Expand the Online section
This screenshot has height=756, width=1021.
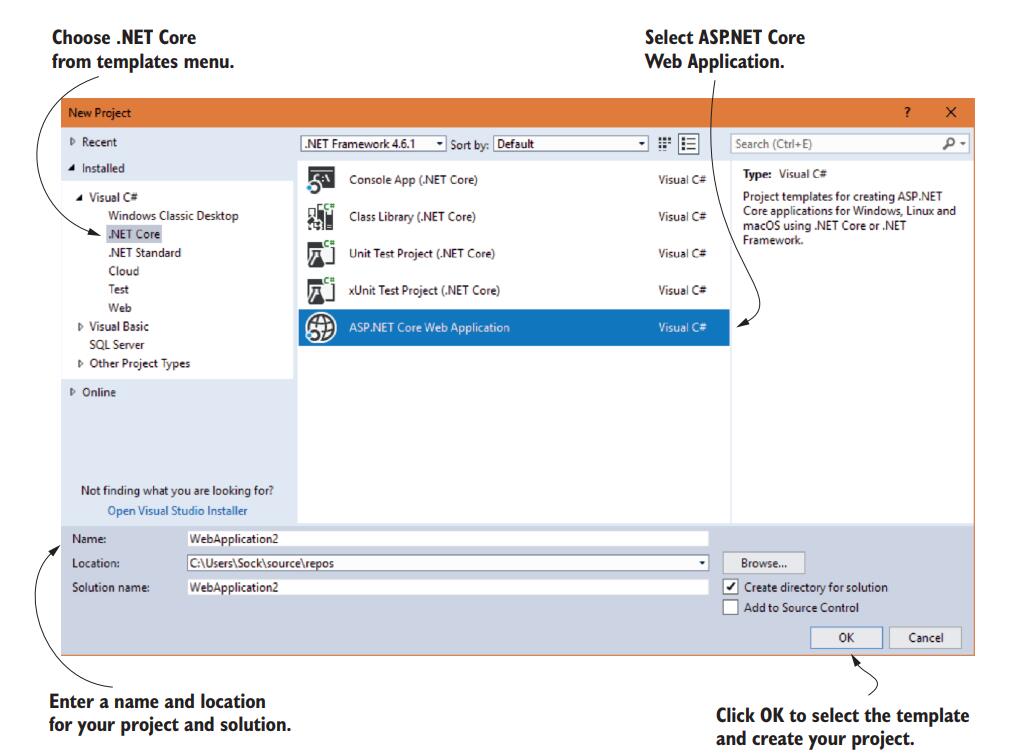coord(72,392)
